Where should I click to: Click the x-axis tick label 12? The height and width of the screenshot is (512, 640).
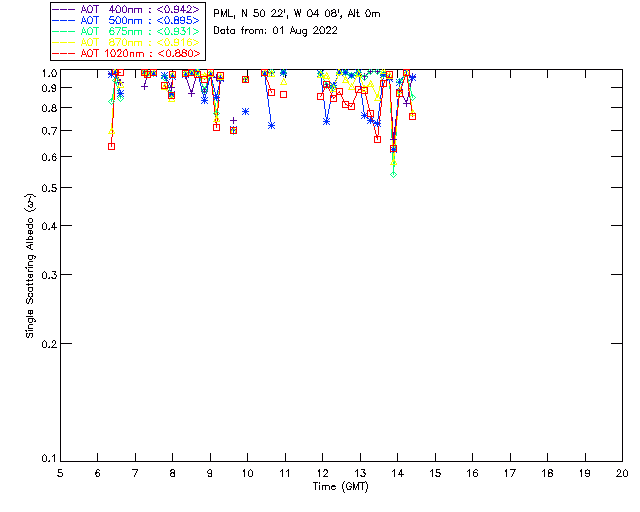(322, 473)
